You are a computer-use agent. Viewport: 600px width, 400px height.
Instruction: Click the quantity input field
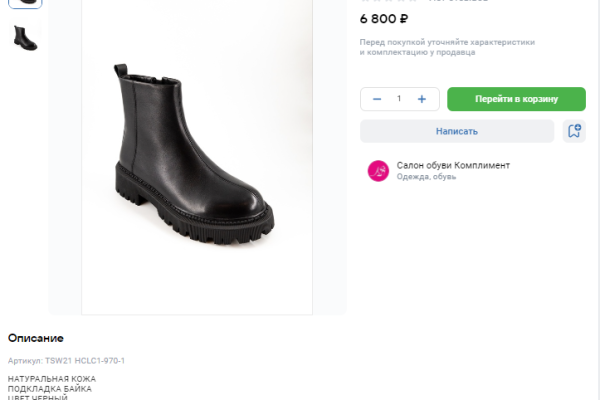point(399,99)
